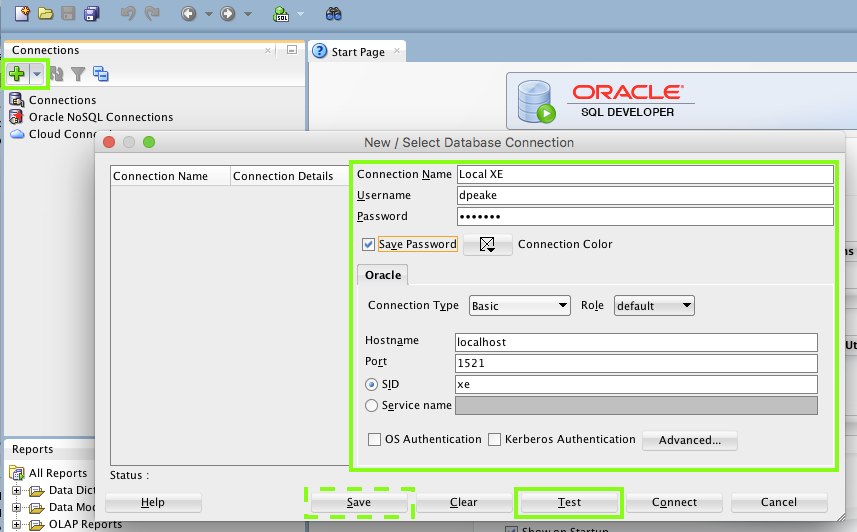Enable OS Authentication checkbox
The image size is (857, 532).
click(374, 440)
